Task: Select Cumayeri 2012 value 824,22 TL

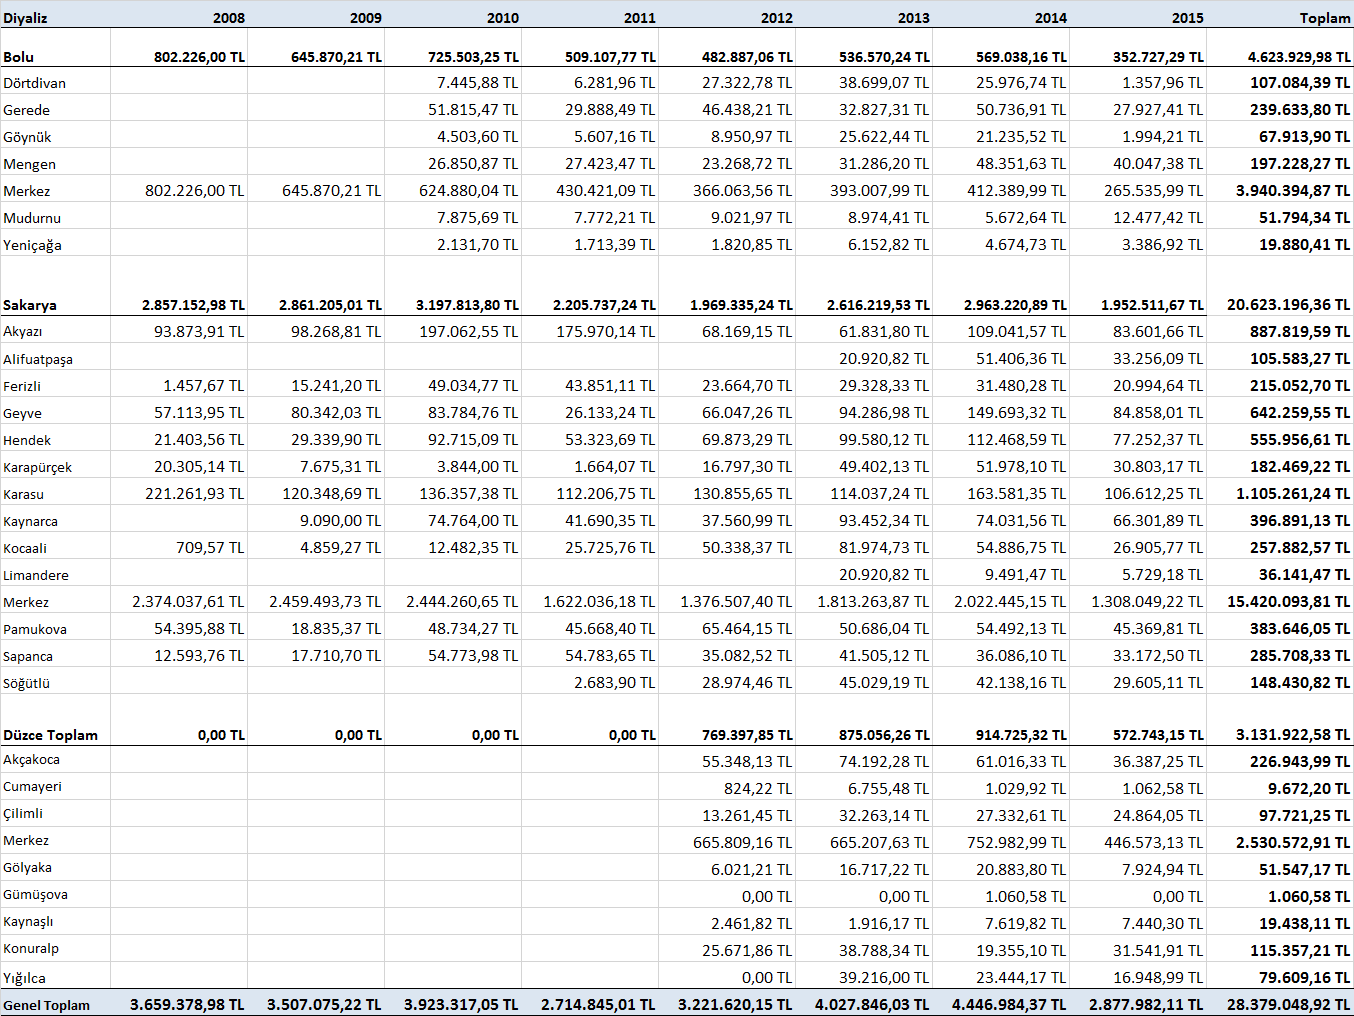Action: coord(758,789)
